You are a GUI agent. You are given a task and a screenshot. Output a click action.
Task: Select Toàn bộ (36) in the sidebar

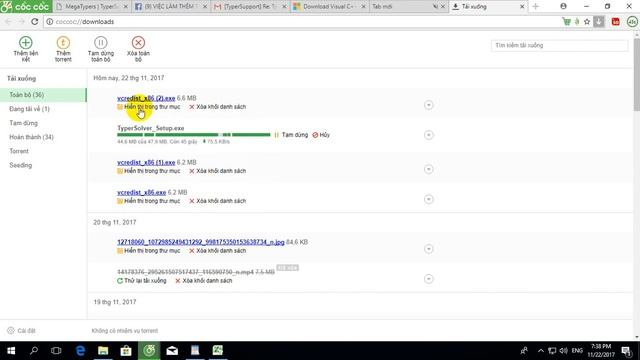click(43, 95)
